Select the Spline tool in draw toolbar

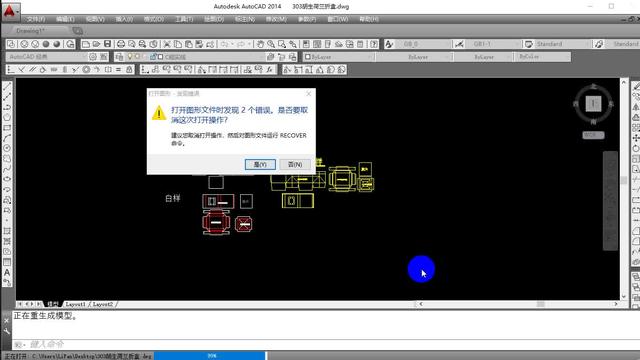click(7, 169)
